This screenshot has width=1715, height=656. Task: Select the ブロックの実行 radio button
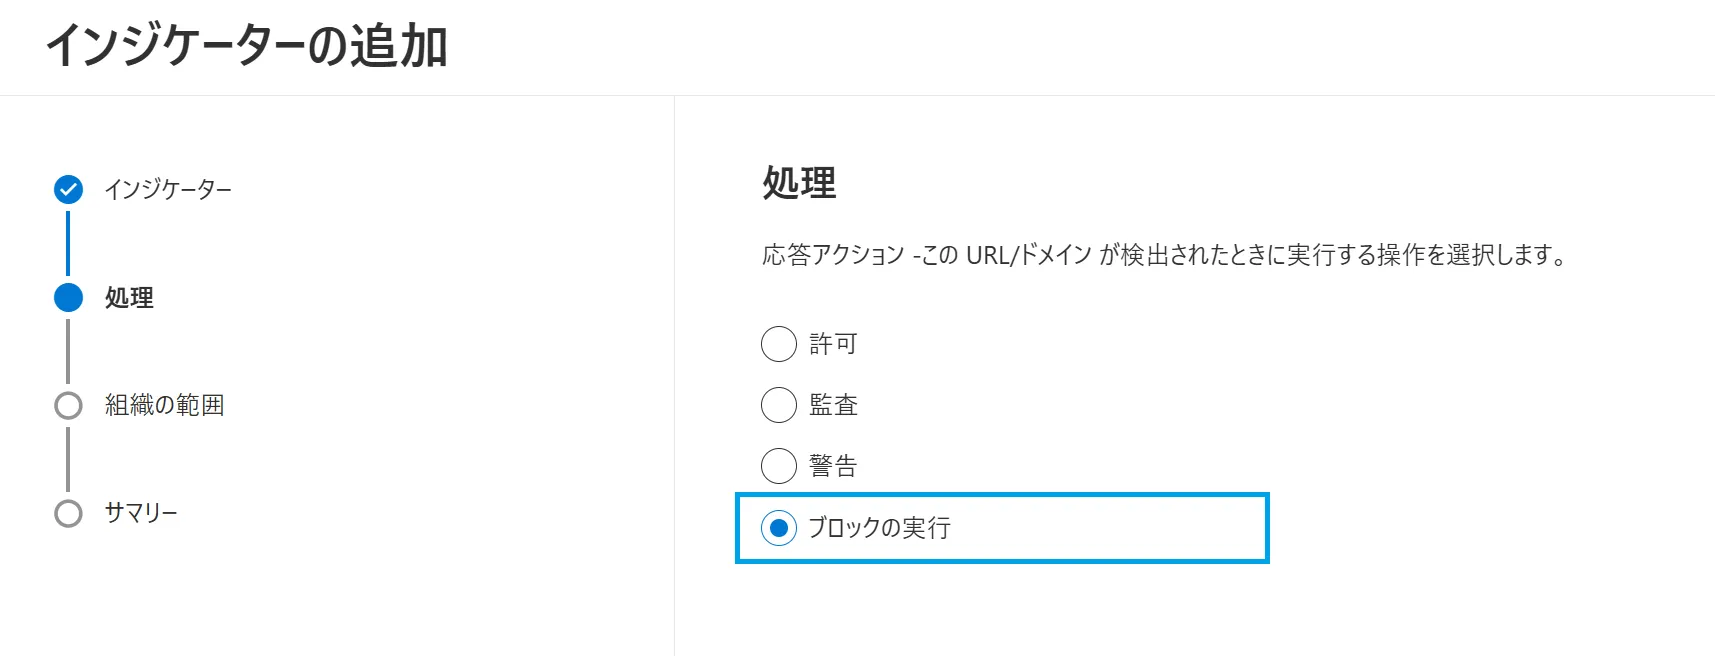coord(779,528)
